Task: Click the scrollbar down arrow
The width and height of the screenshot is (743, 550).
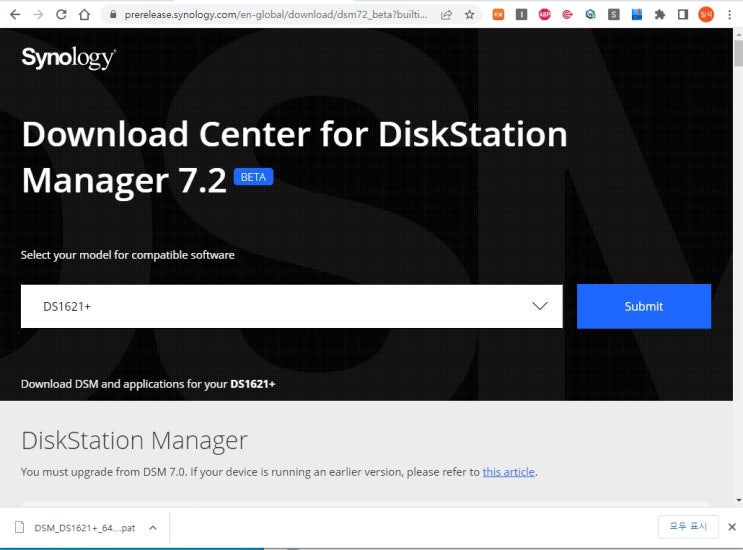Action: click(738, 500)
